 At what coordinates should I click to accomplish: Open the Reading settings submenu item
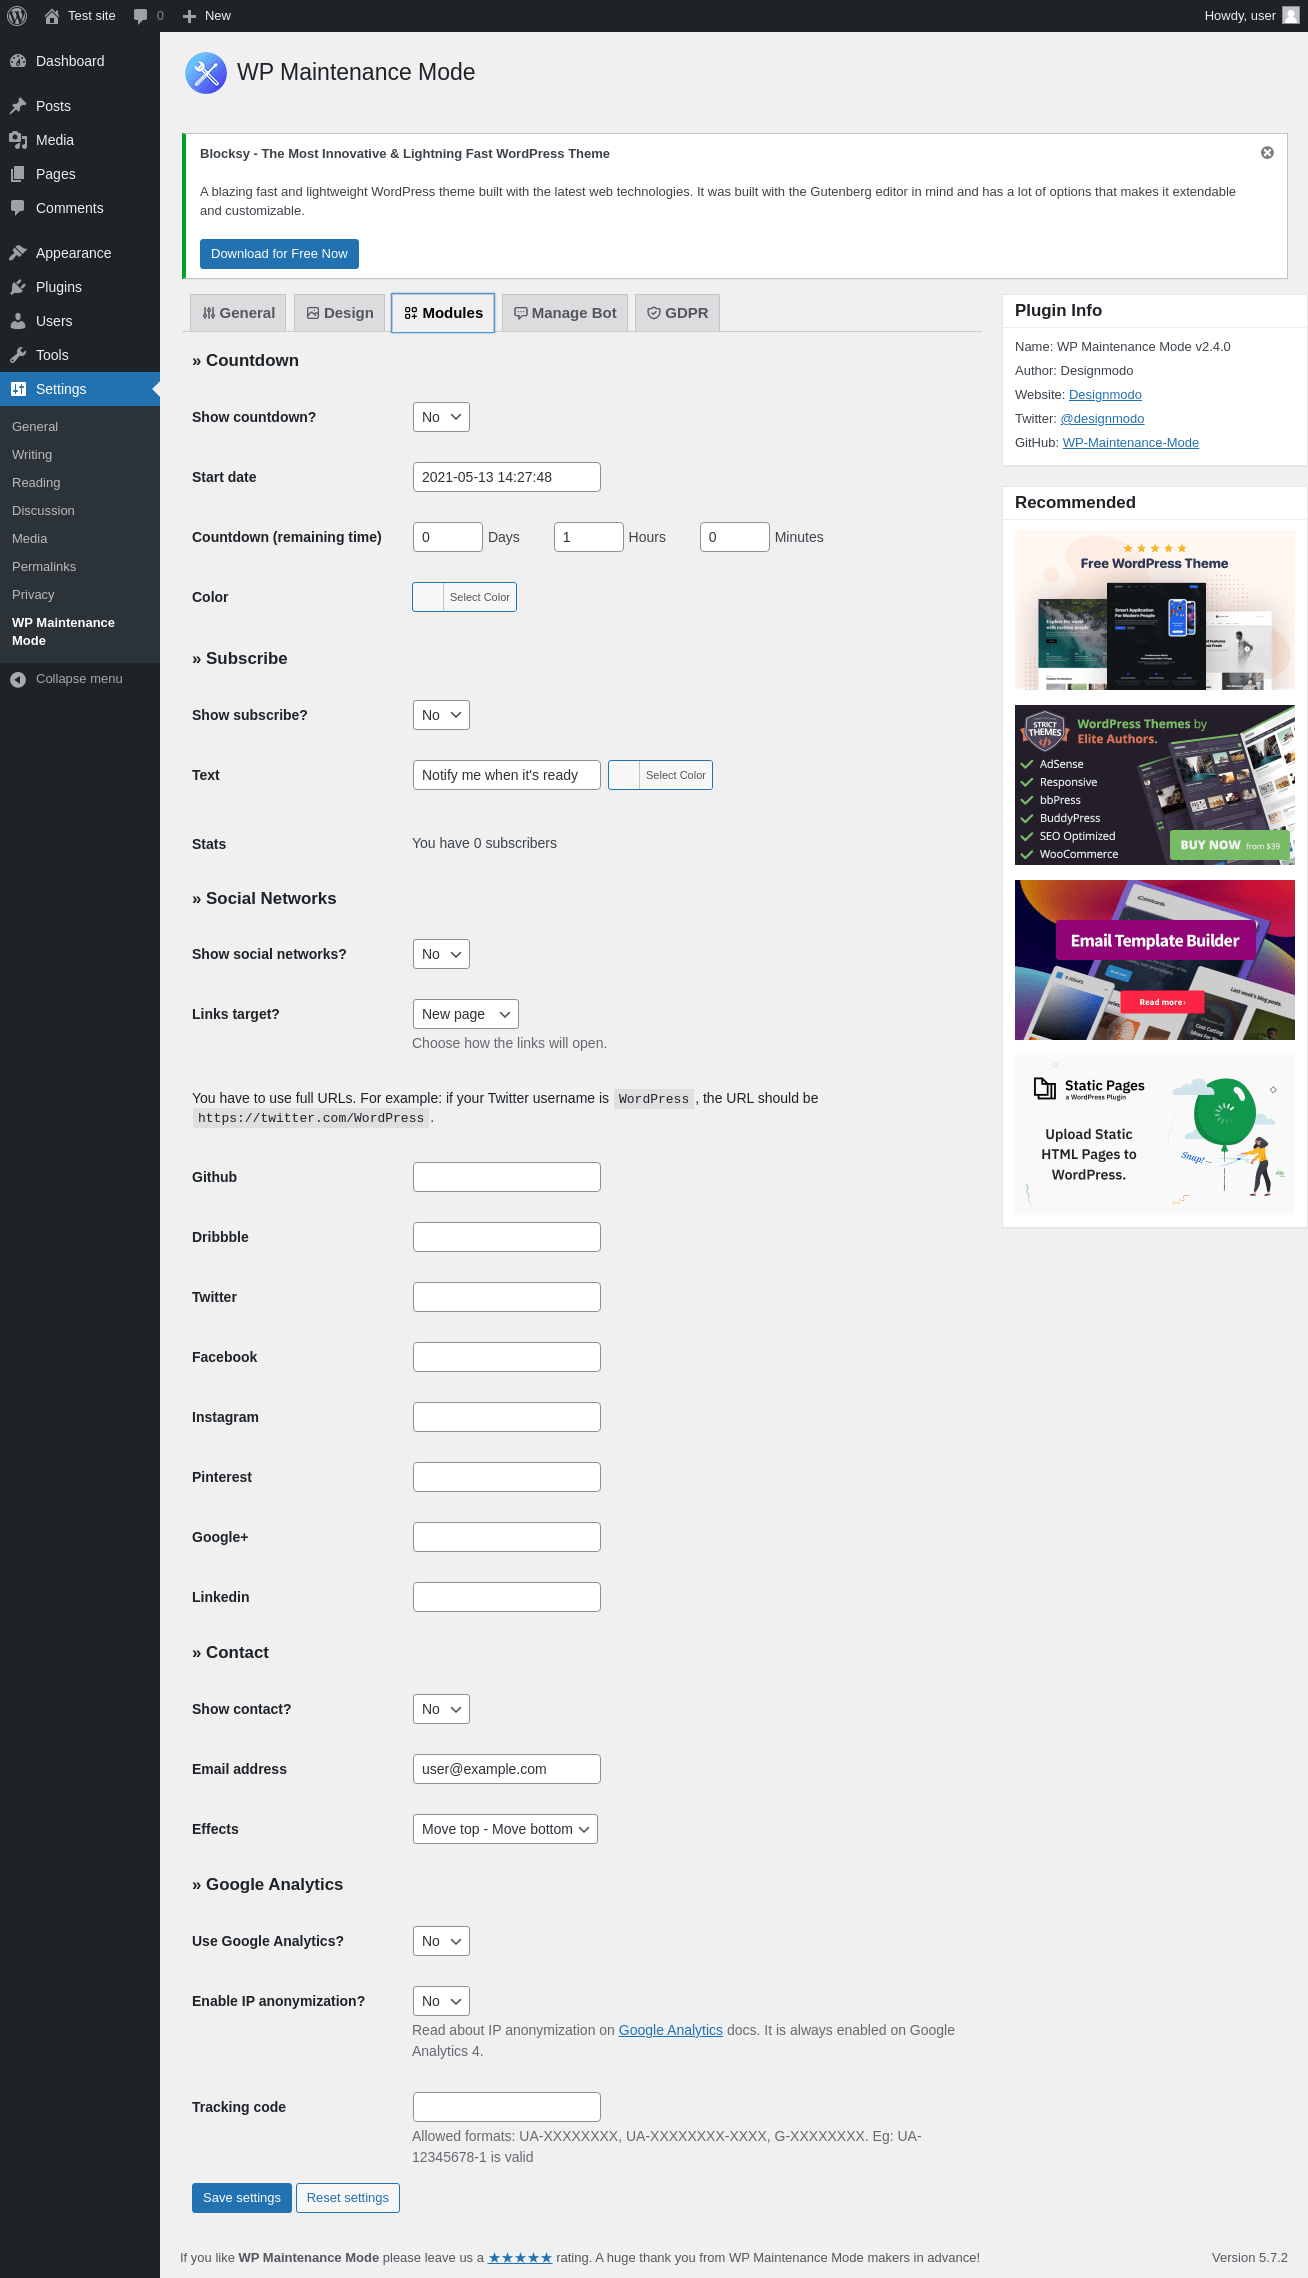(36, 483)
